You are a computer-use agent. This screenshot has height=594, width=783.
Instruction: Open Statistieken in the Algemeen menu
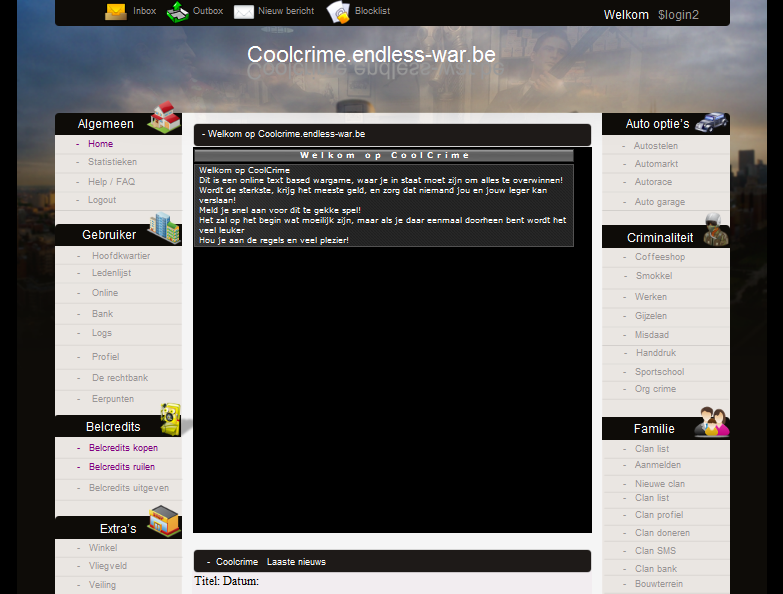[112, 162]
